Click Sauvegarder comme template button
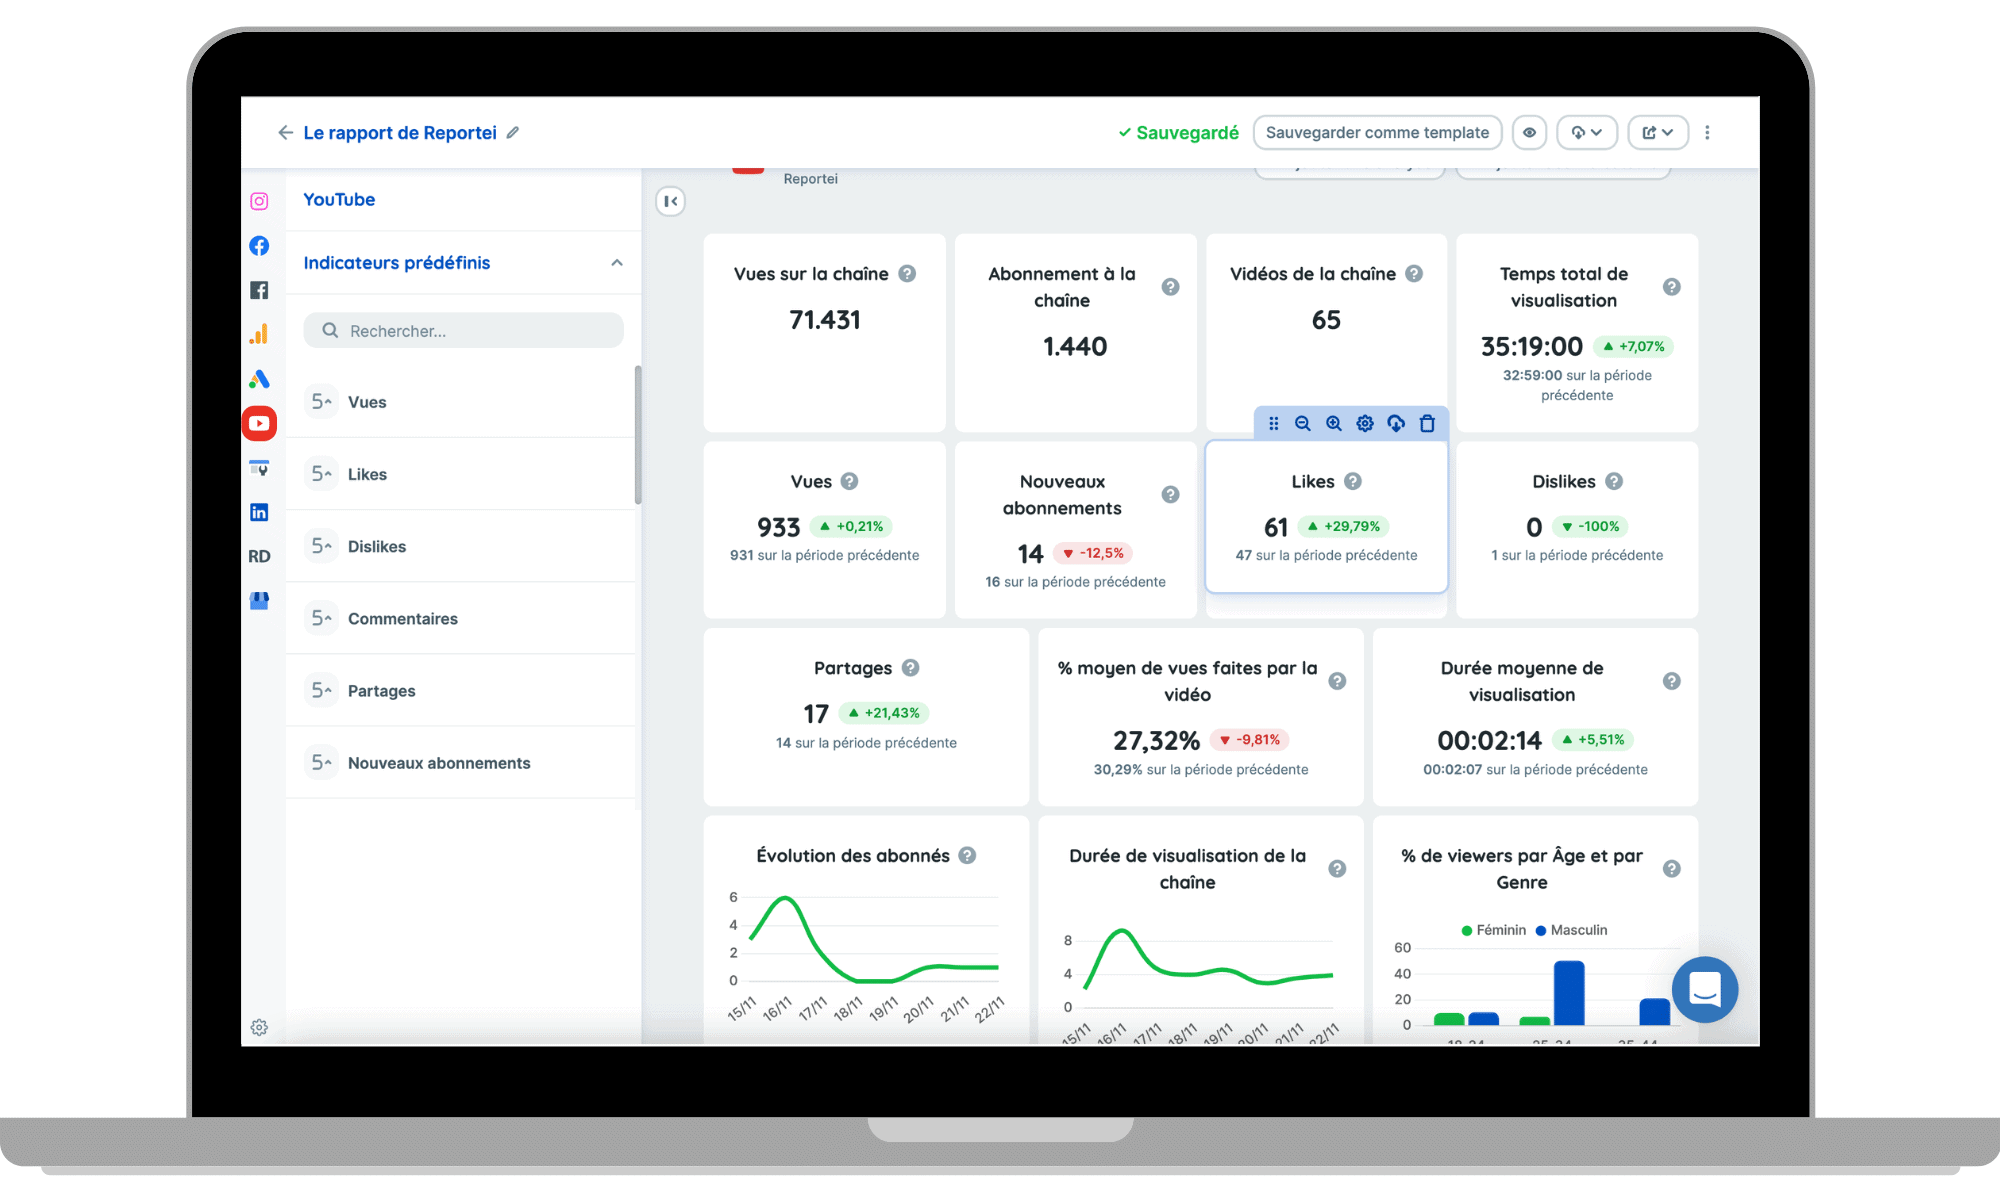 1377,133
